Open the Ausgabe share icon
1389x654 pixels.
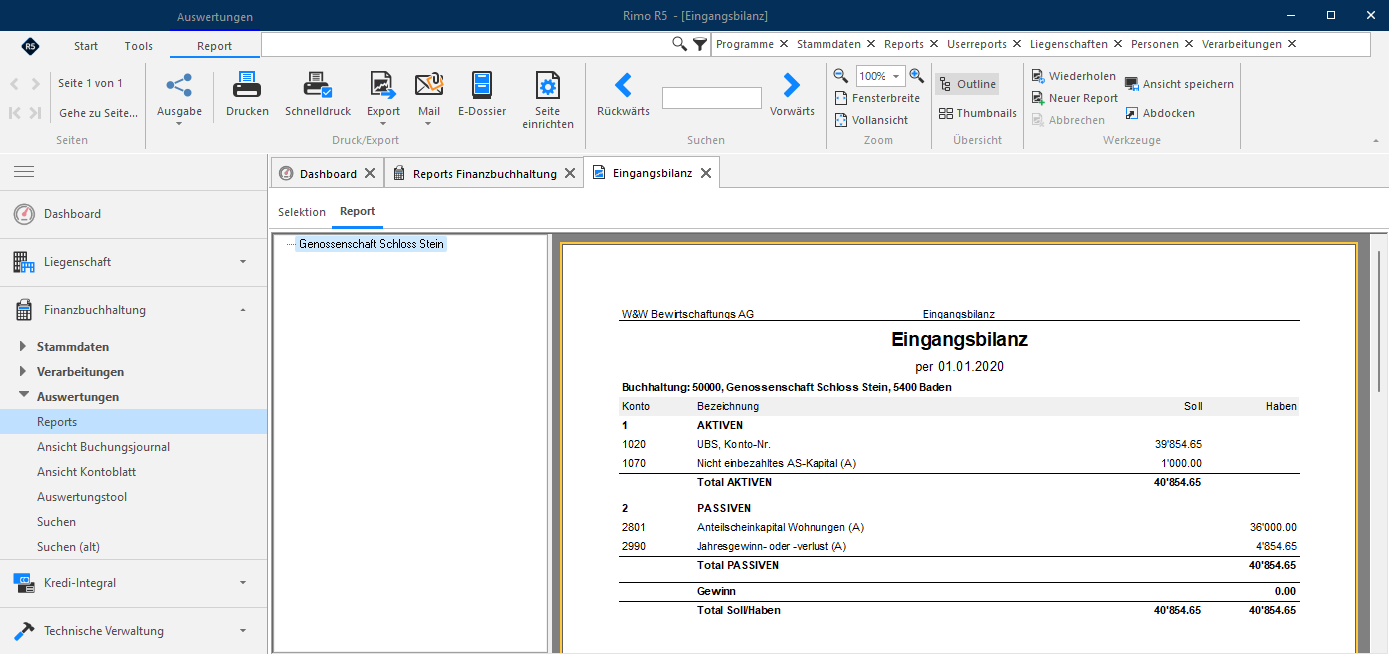click(x=179, y=86)
